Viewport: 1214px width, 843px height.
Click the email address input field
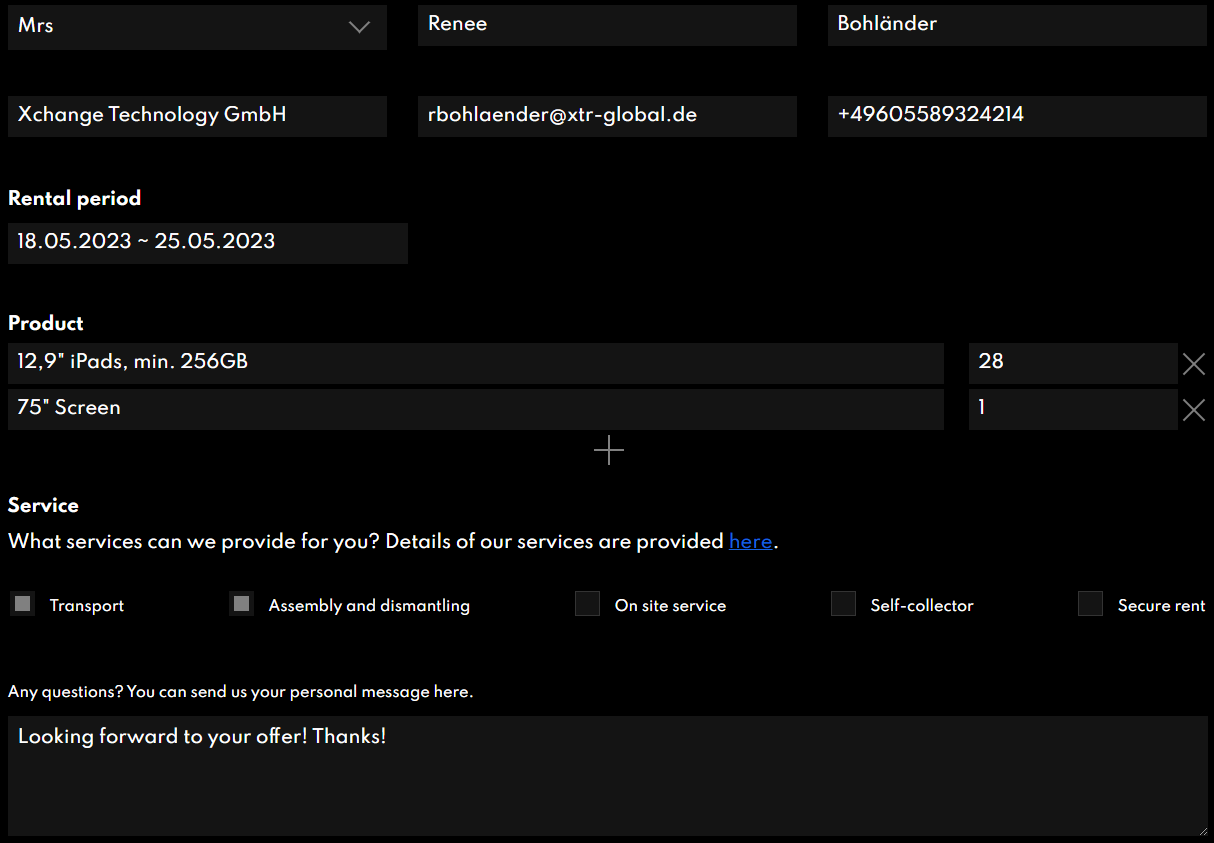607,116
